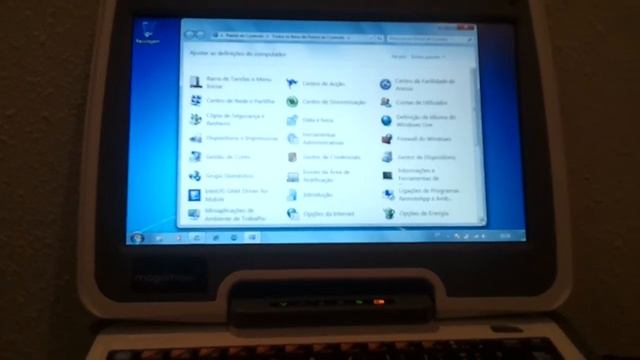Open Intel GMA Driver for Mobile icon
This screenshot has height=360, width=640.
click(194, 195)
